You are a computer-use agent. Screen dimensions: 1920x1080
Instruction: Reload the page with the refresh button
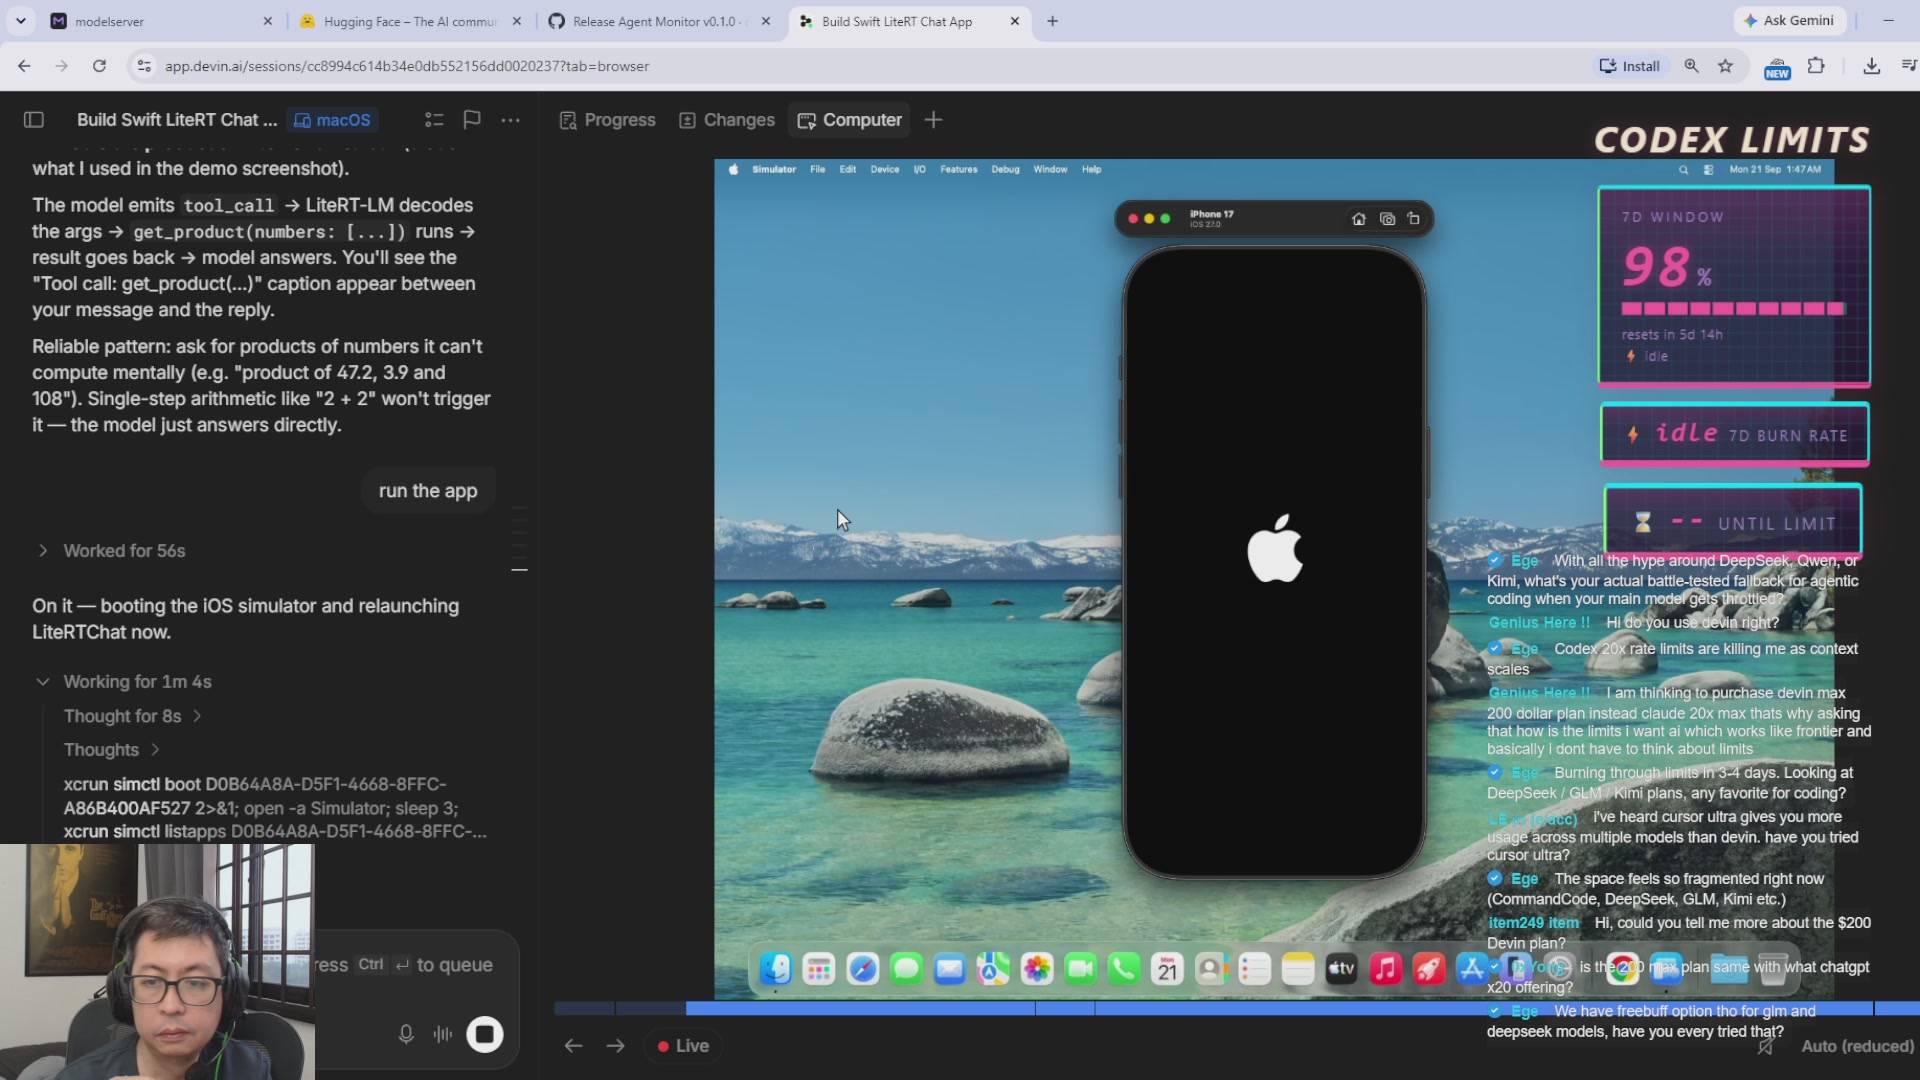point(99,66)
